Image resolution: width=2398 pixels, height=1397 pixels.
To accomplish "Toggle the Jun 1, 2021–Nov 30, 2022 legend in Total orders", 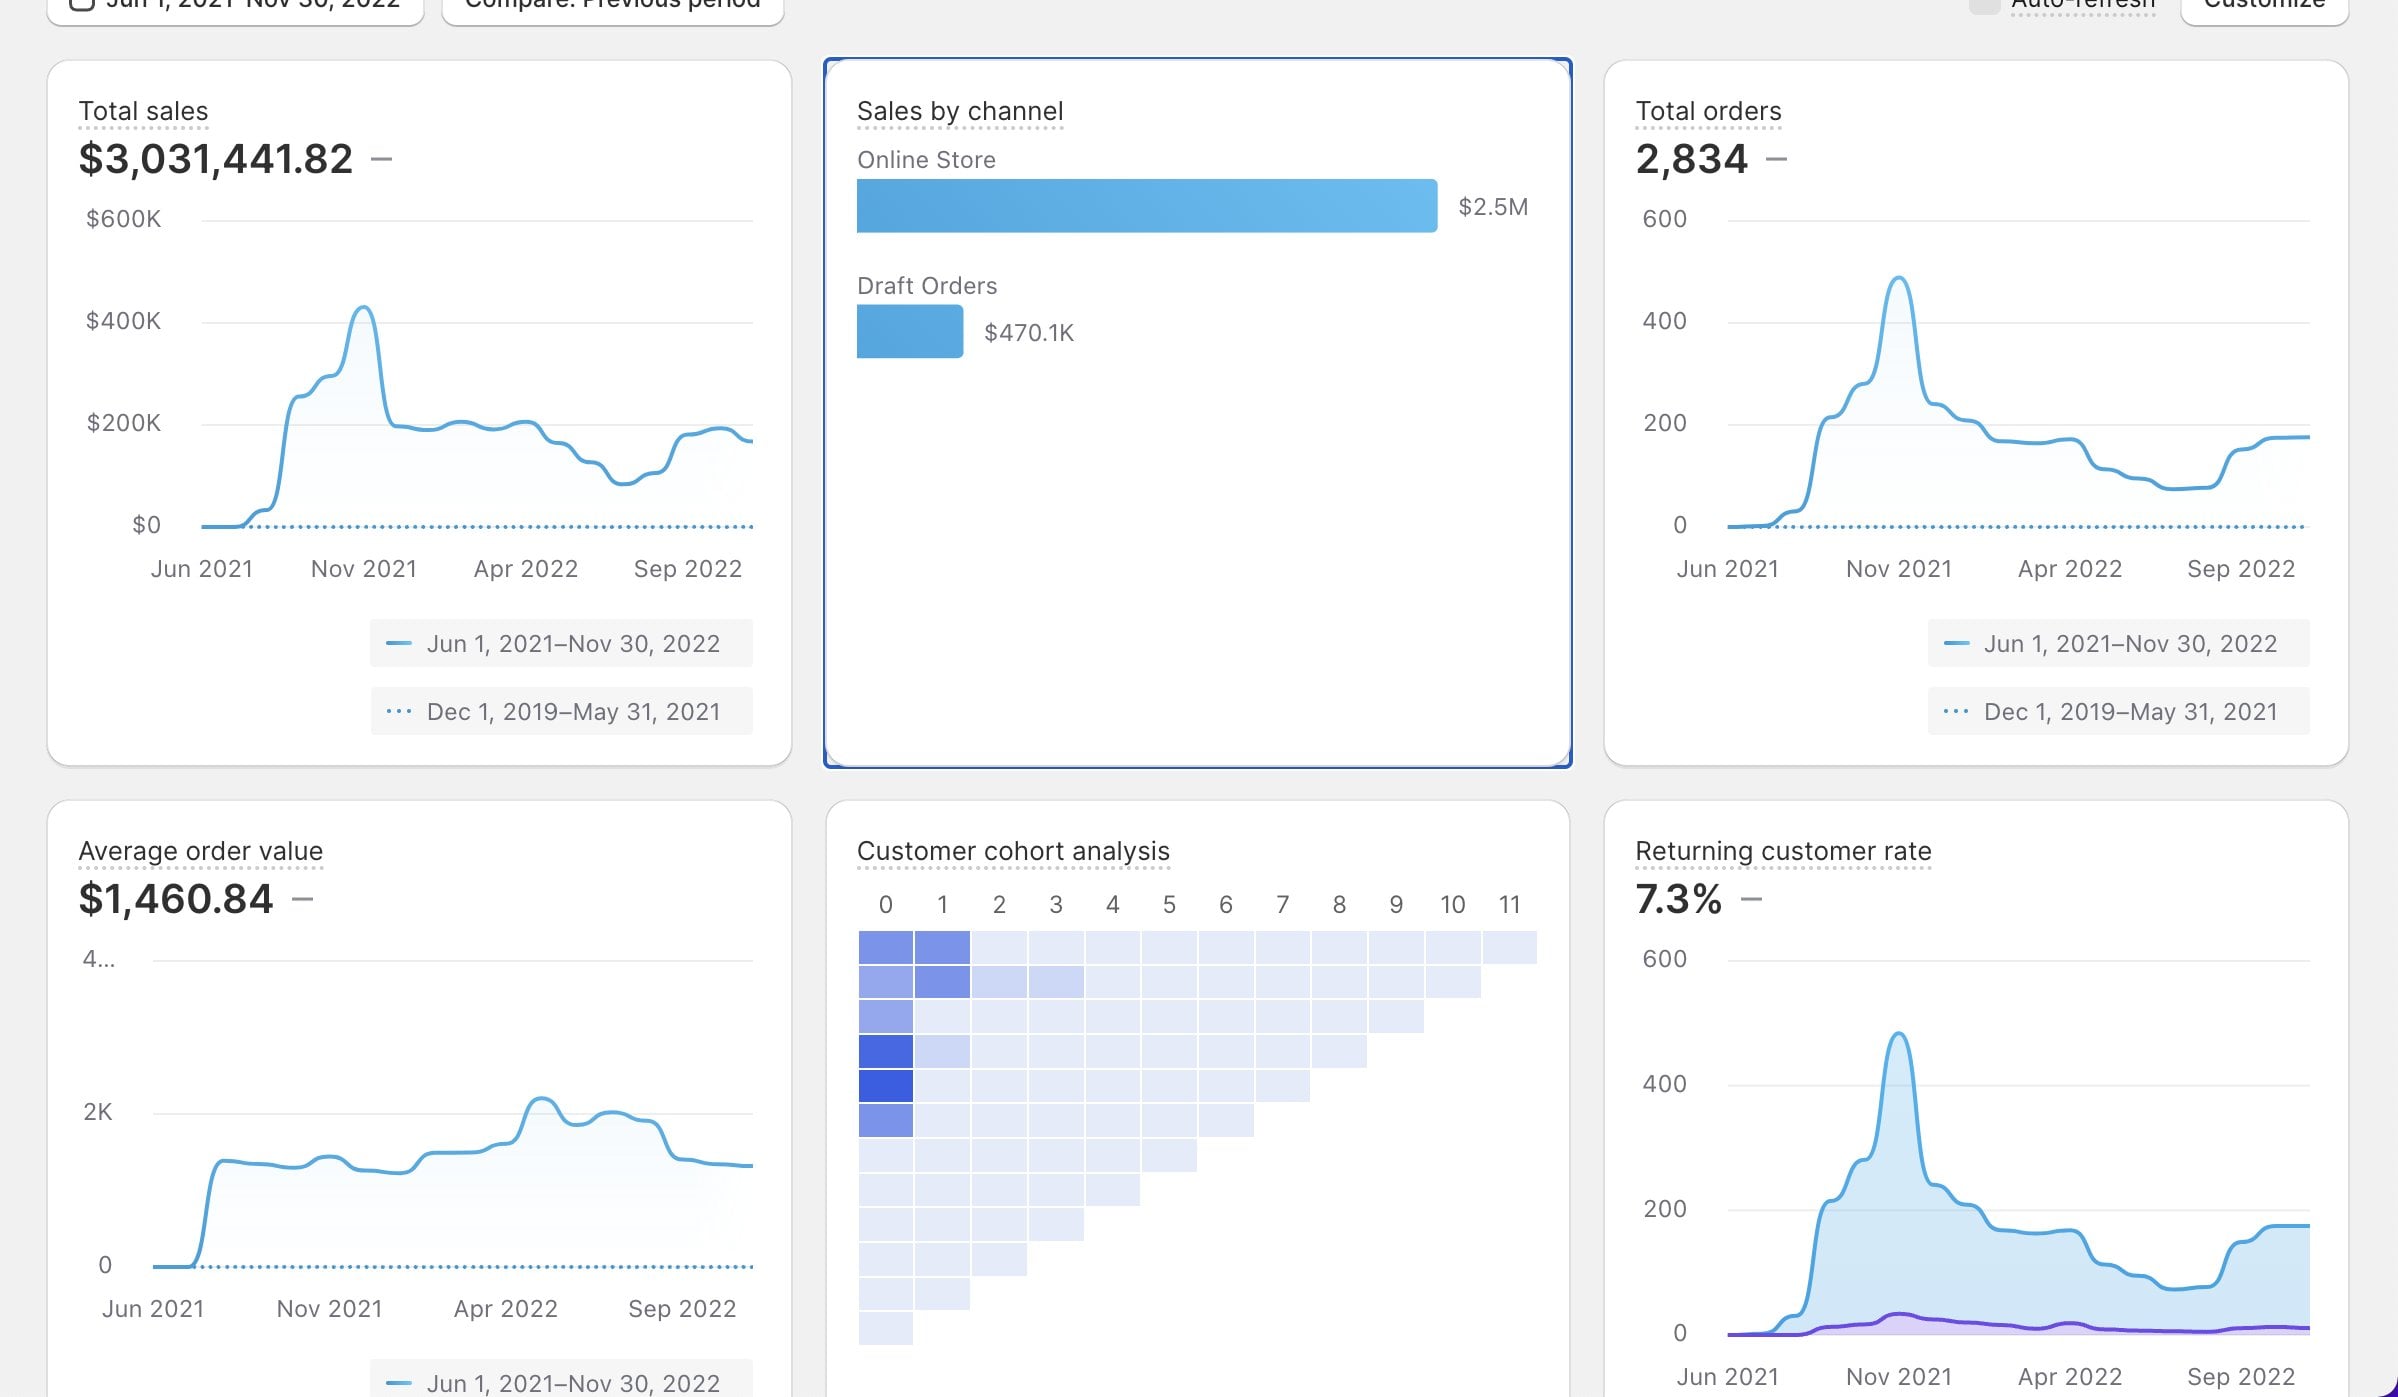I will coord(2118,643).
